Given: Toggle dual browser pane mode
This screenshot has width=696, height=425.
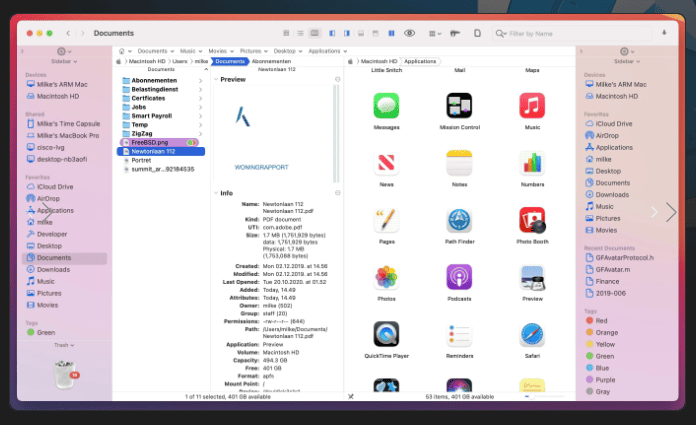Looking at the screenshot, I should tap(392, 33).
